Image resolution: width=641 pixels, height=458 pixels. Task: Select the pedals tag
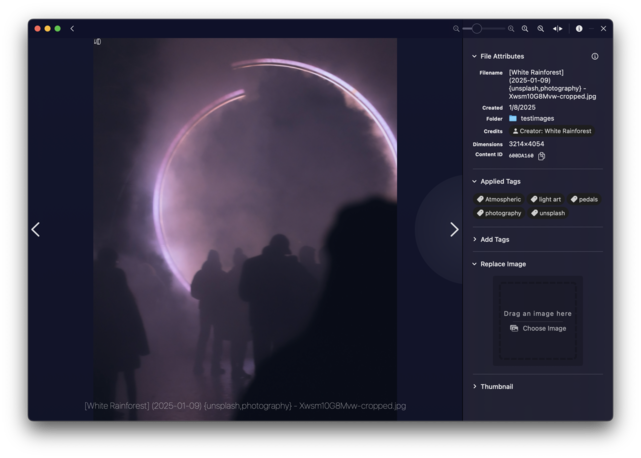pyautogui.click(x=584, y=199)
